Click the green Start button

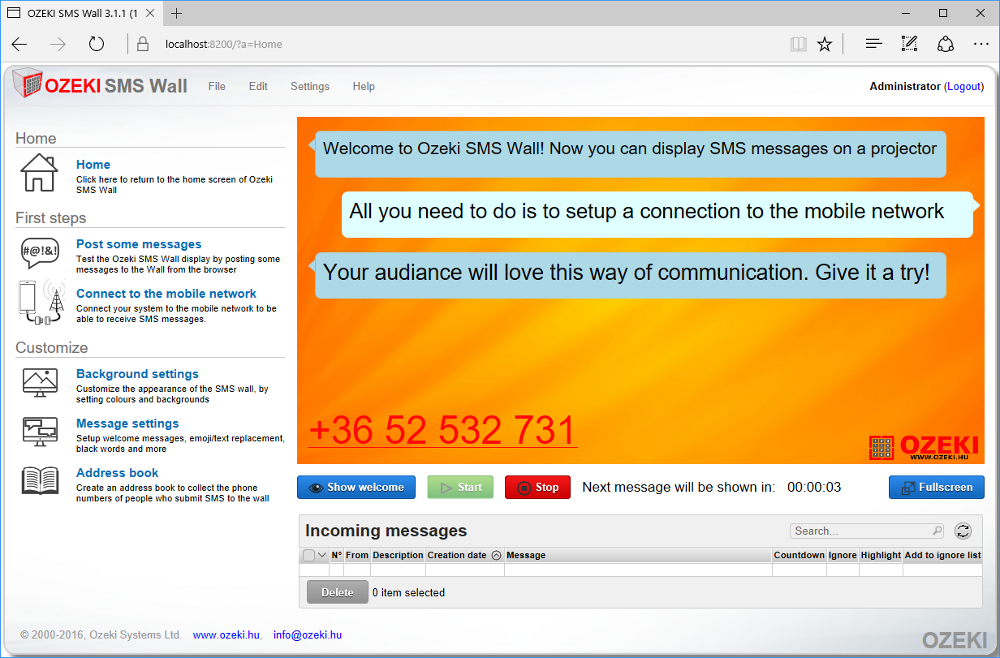click(x=460, y=487)
